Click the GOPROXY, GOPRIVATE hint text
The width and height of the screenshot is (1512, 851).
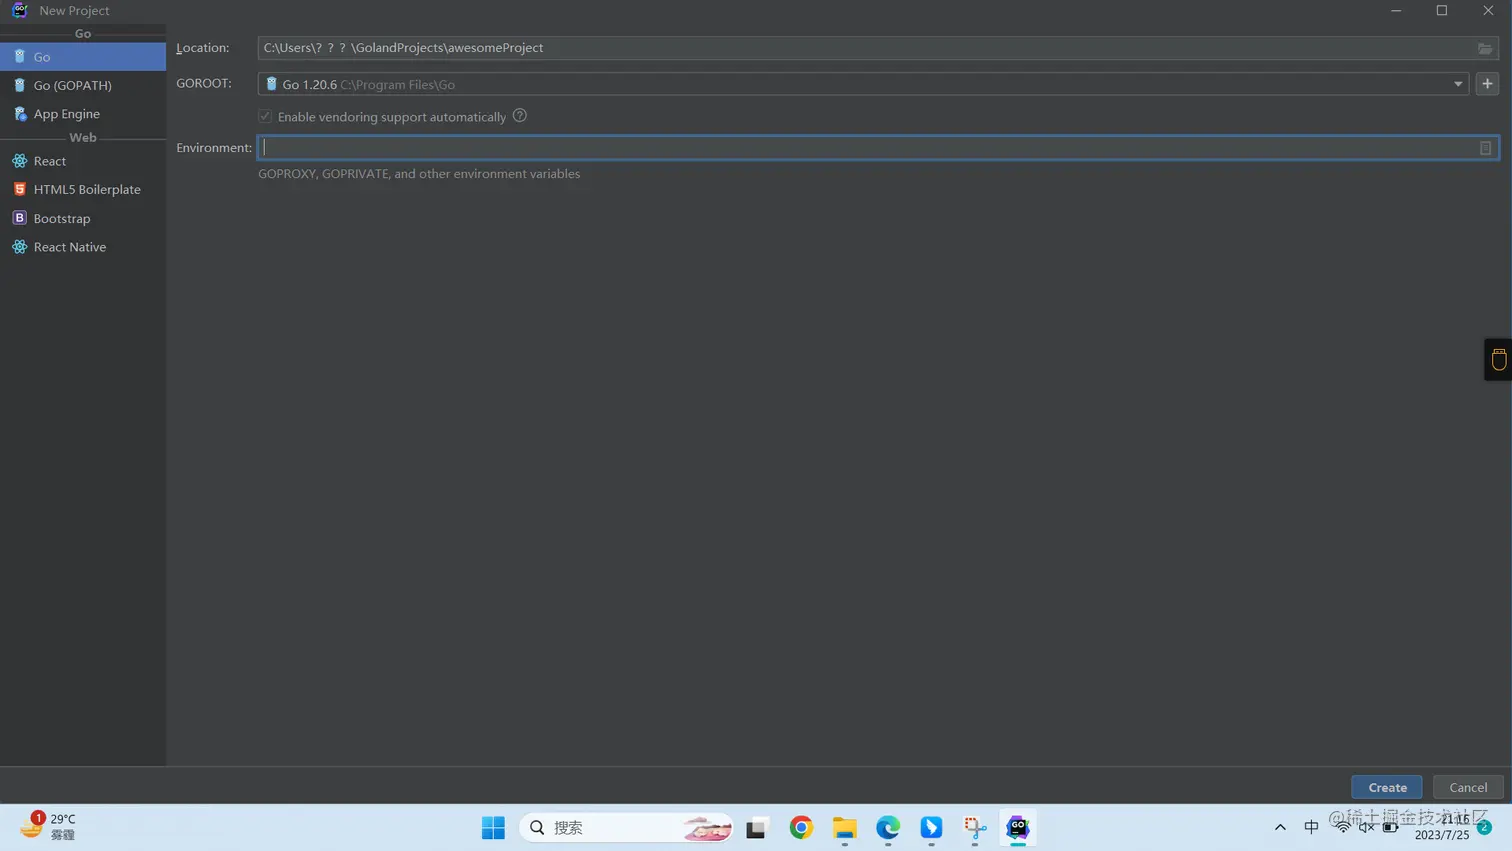point(419,174)
